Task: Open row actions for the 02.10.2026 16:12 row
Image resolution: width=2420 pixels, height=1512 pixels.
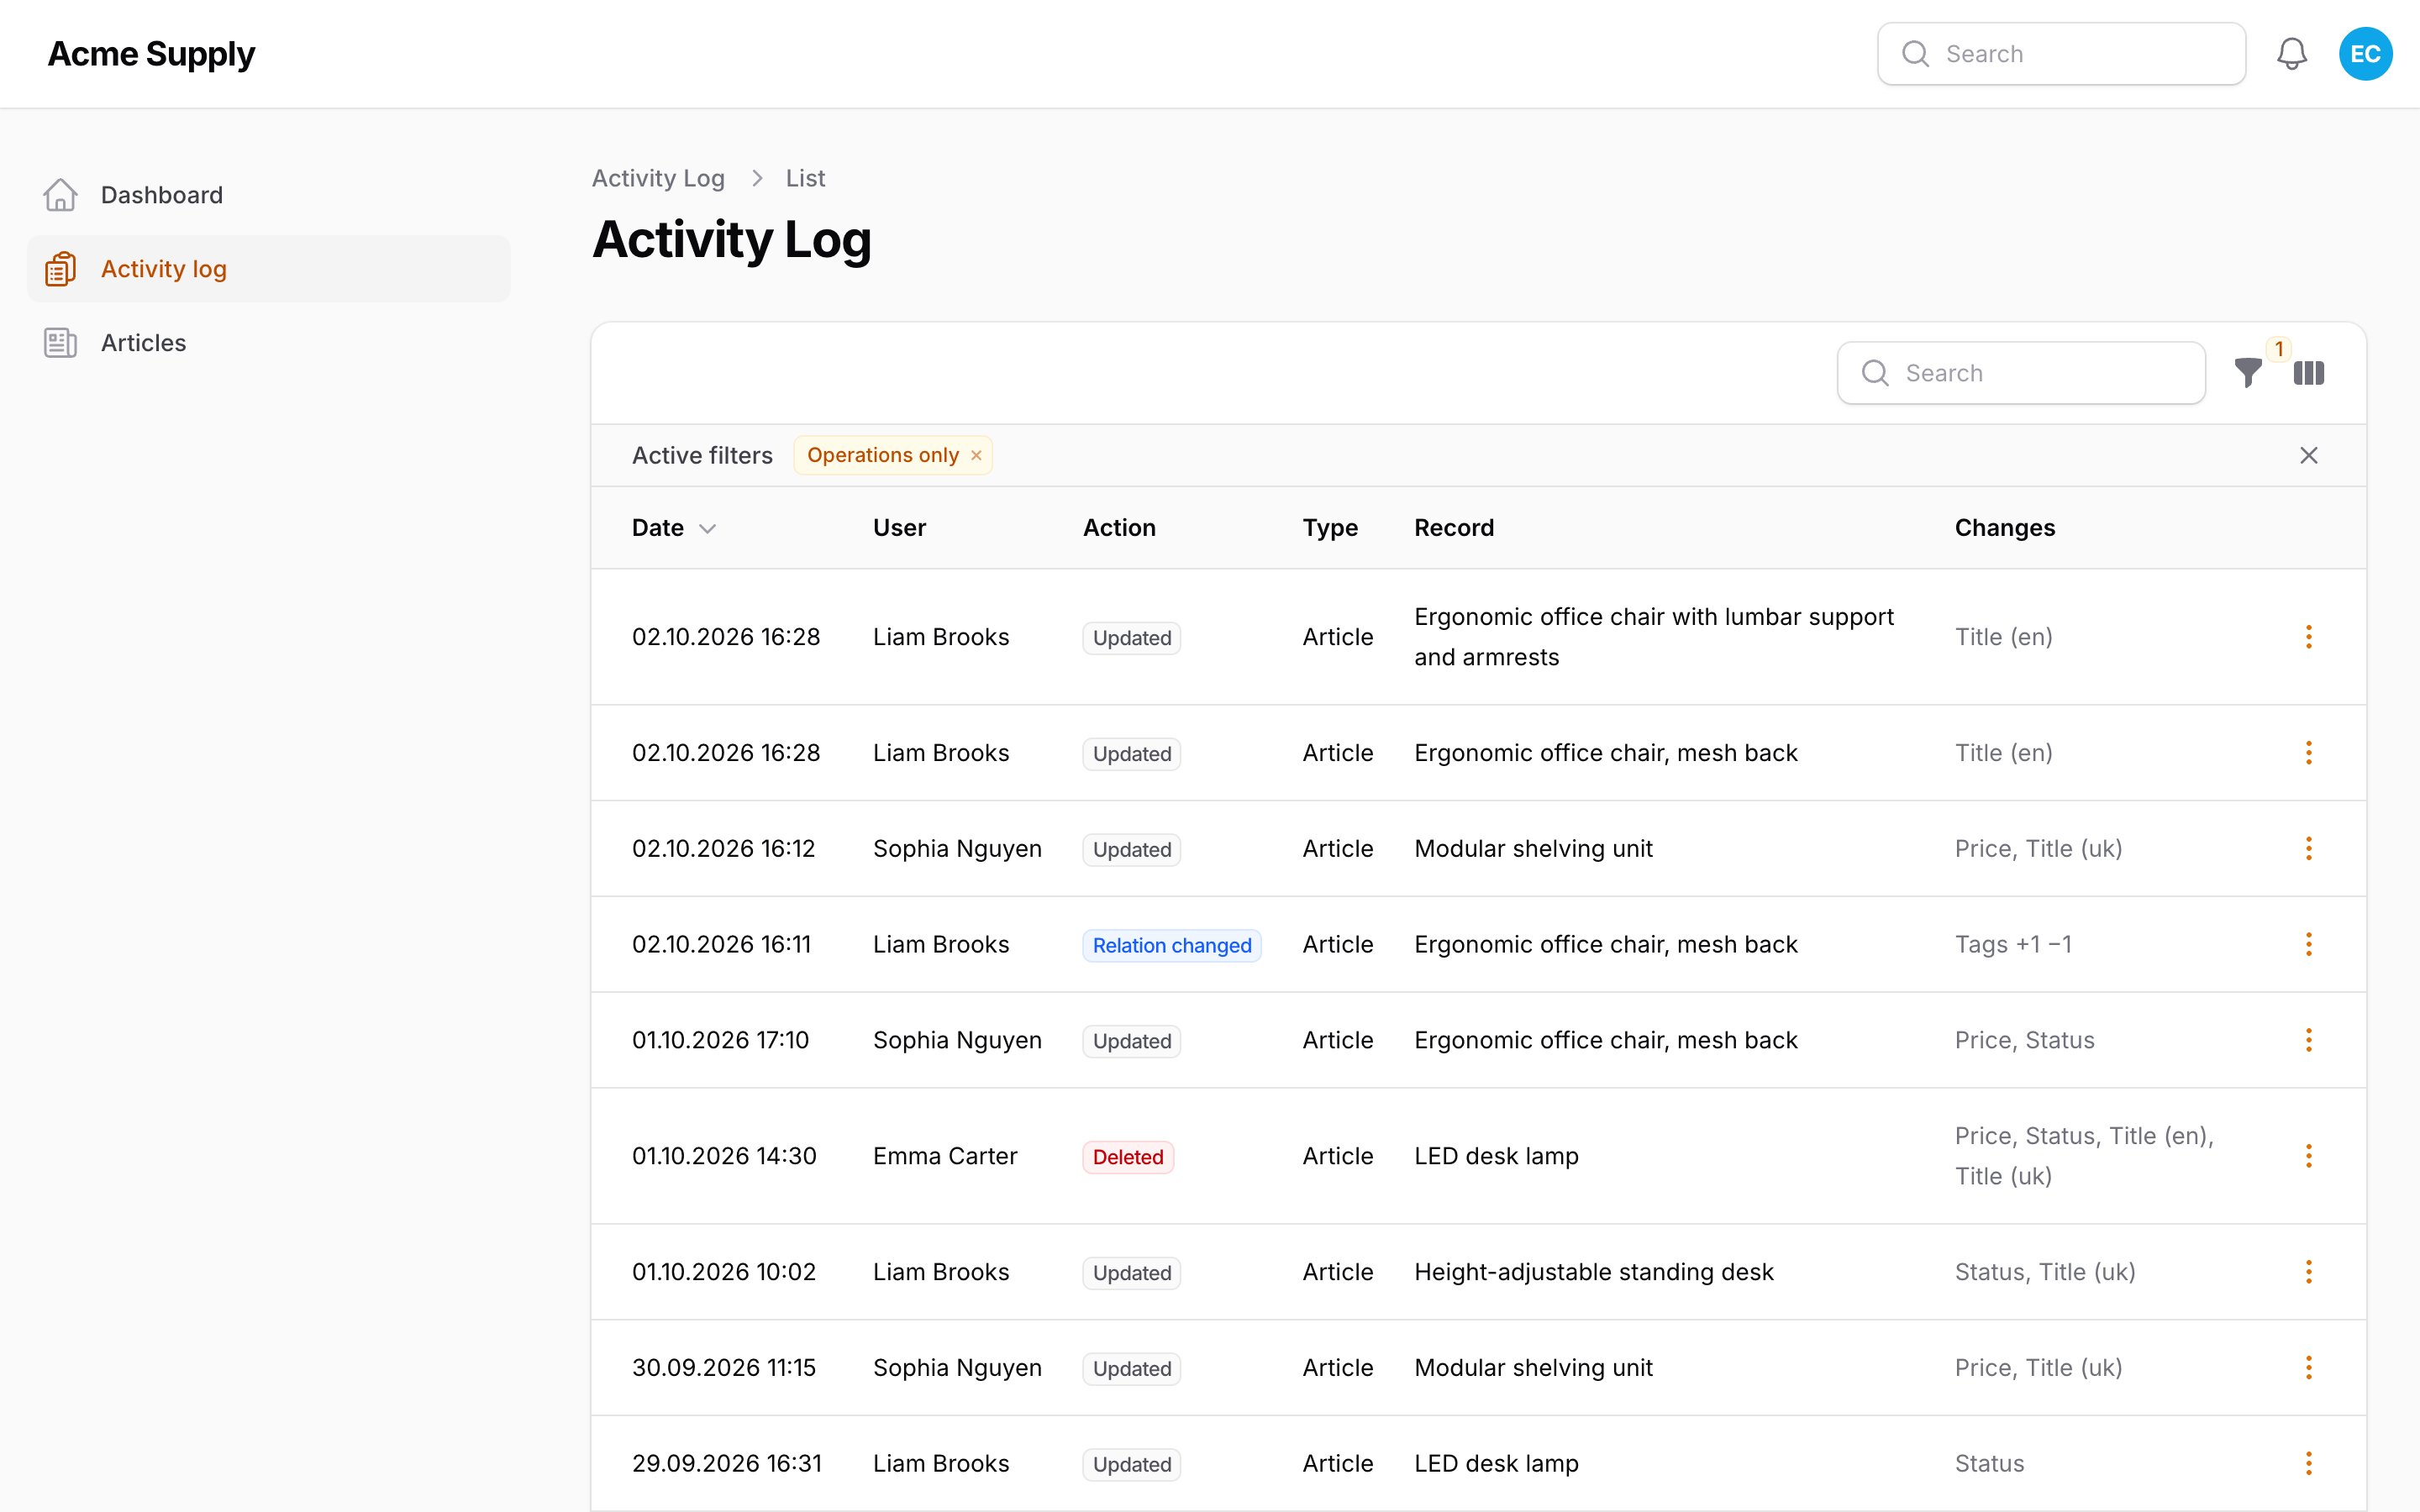Action: 2308,849
